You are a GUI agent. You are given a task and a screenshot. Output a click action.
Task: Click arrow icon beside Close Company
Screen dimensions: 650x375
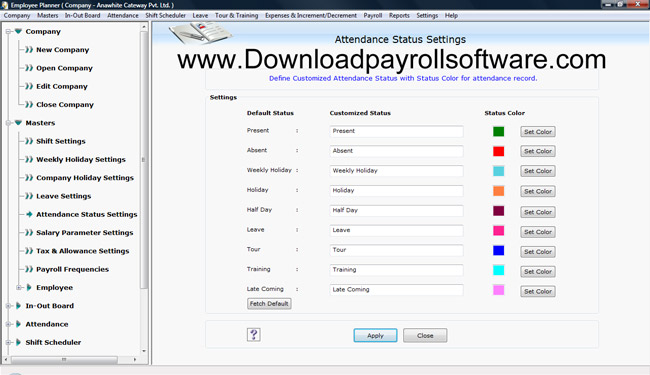click(29, 104)
